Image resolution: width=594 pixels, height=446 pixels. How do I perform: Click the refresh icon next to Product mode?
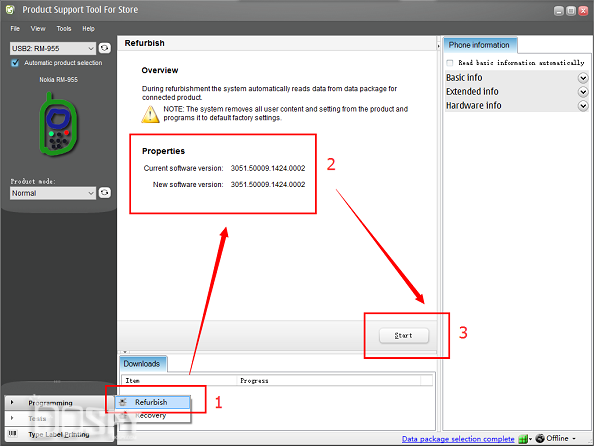(x=105, y=193)
